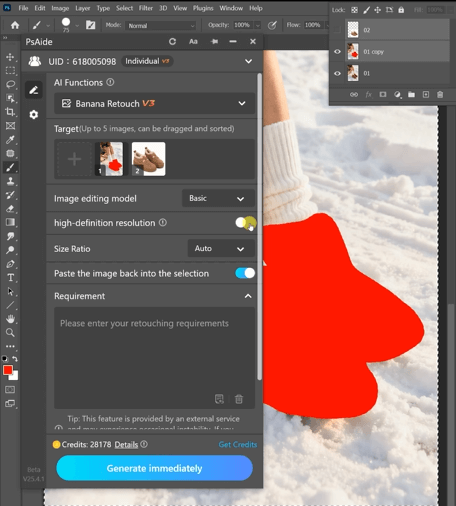This screenshot has width=456, height=506.
Task: Select the Rectangular Marquee tool
Action: (10, 70)
